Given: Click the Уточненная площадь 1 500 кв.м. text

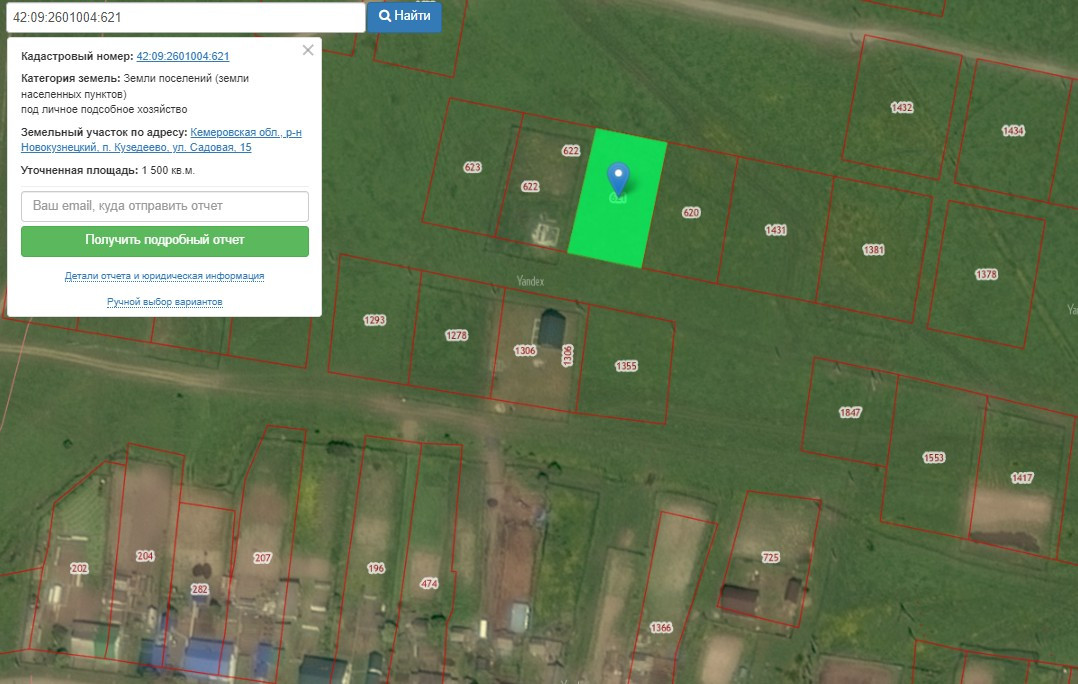Looking at the screenshot, I should point(108,170).
